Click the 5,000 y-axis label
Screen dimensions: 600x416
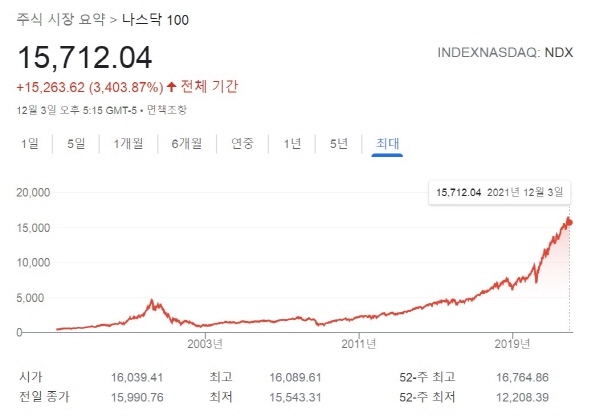pos(30,298)
